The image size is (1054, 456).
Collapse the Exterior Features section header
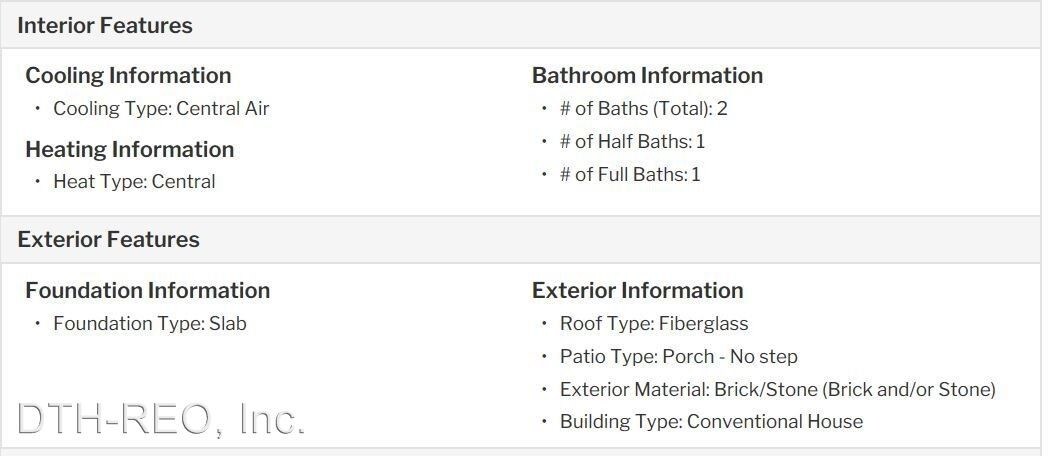pos(520,239)
